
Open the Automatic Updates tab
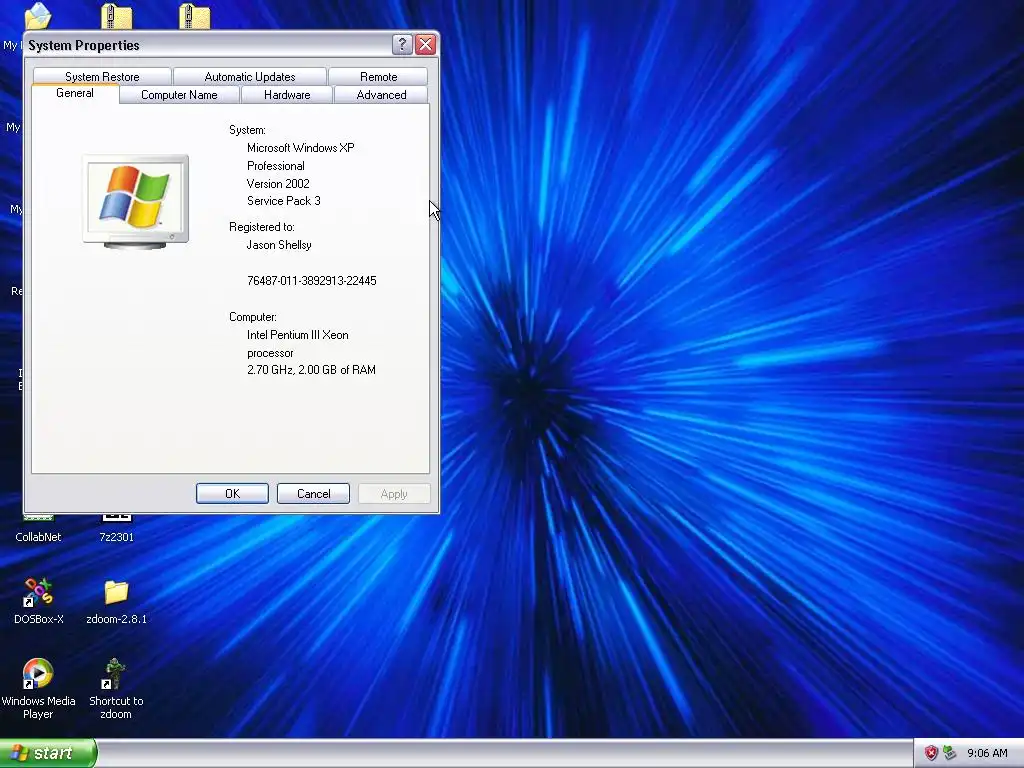point(249,76)
